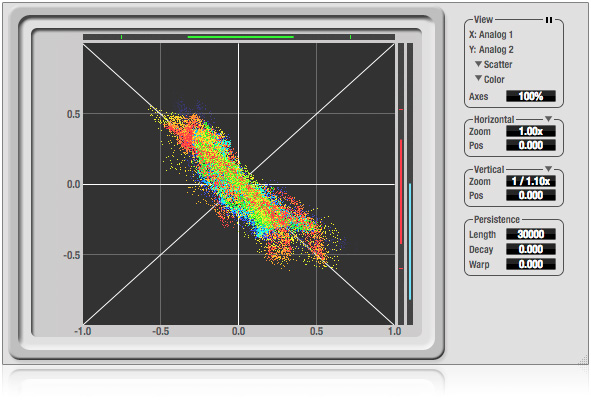Click the red vertical range bar
This screenshot has width=591, height=407.
[401, 191]
